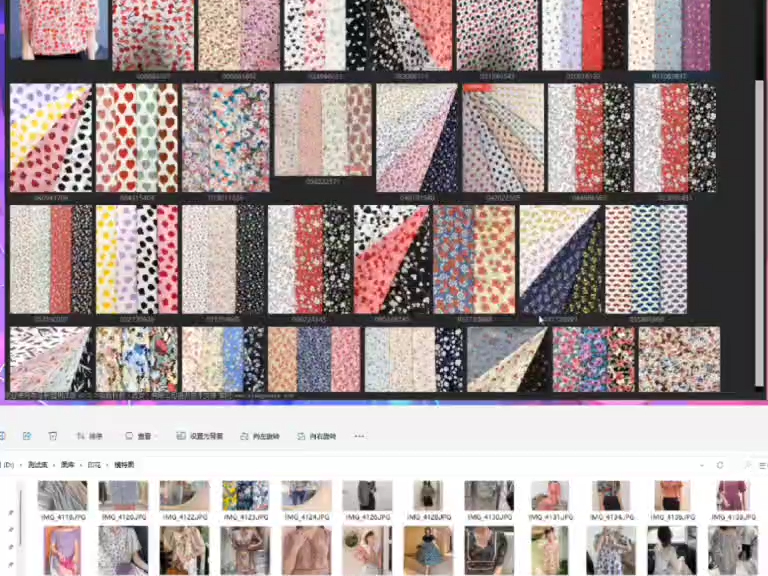The image size is (768, 576).
Task: Open purple-yellow-pink diagonal hearts fabric image
Action: [50, 138]
